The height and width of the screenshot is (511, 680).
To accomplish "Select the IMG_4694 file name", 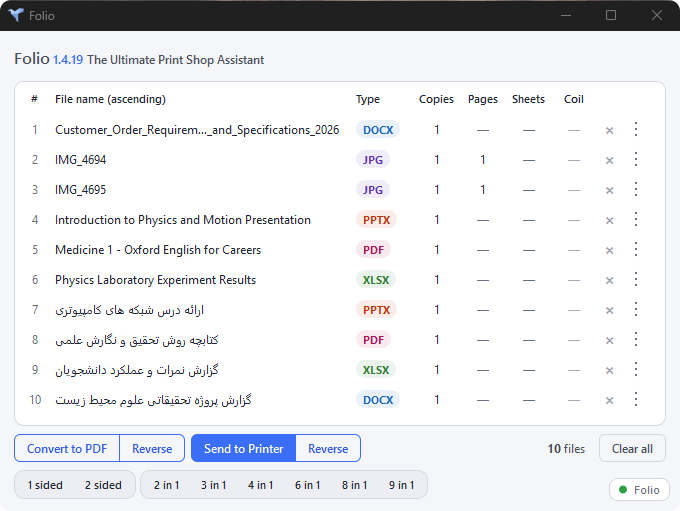I will (x=80, y=160).
